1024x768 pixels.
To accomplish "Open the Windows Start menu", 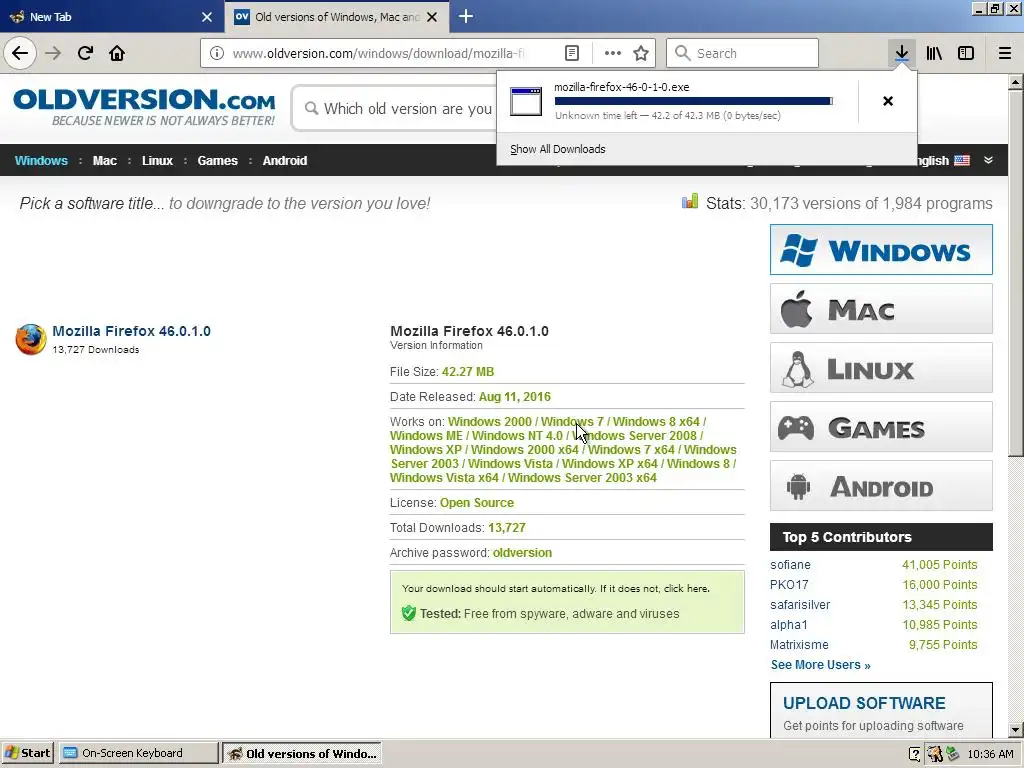I will [28, 753].
